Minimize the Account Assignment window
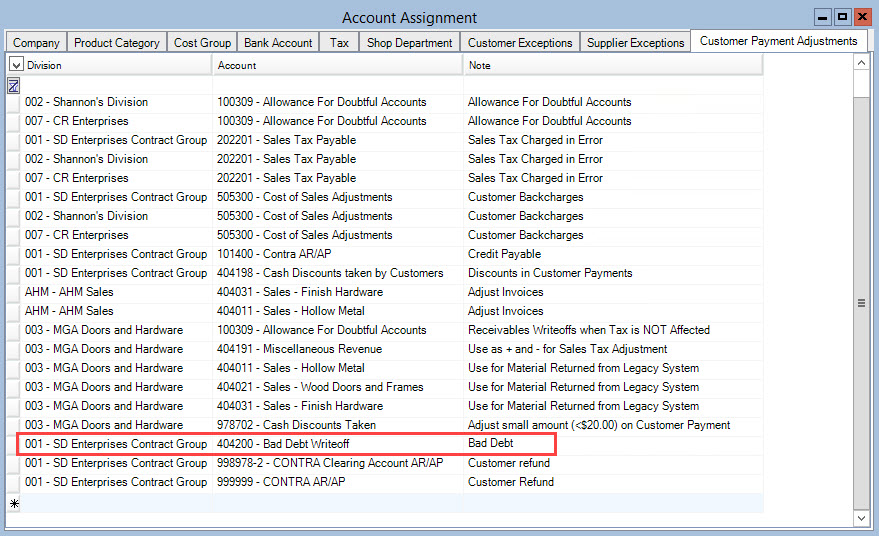Viewport: 879px width, 536px height. click(x=822, y=17)
